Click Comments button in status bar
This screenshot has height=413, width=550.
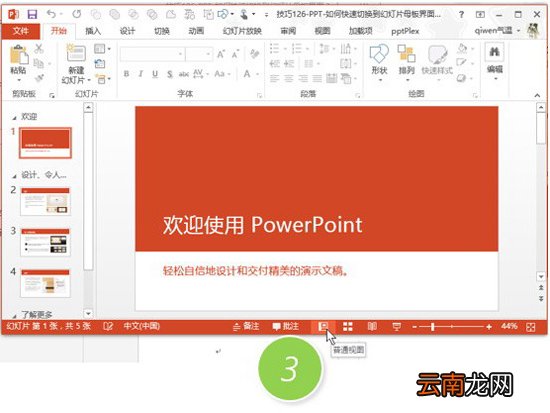click(x=286, y=326)
